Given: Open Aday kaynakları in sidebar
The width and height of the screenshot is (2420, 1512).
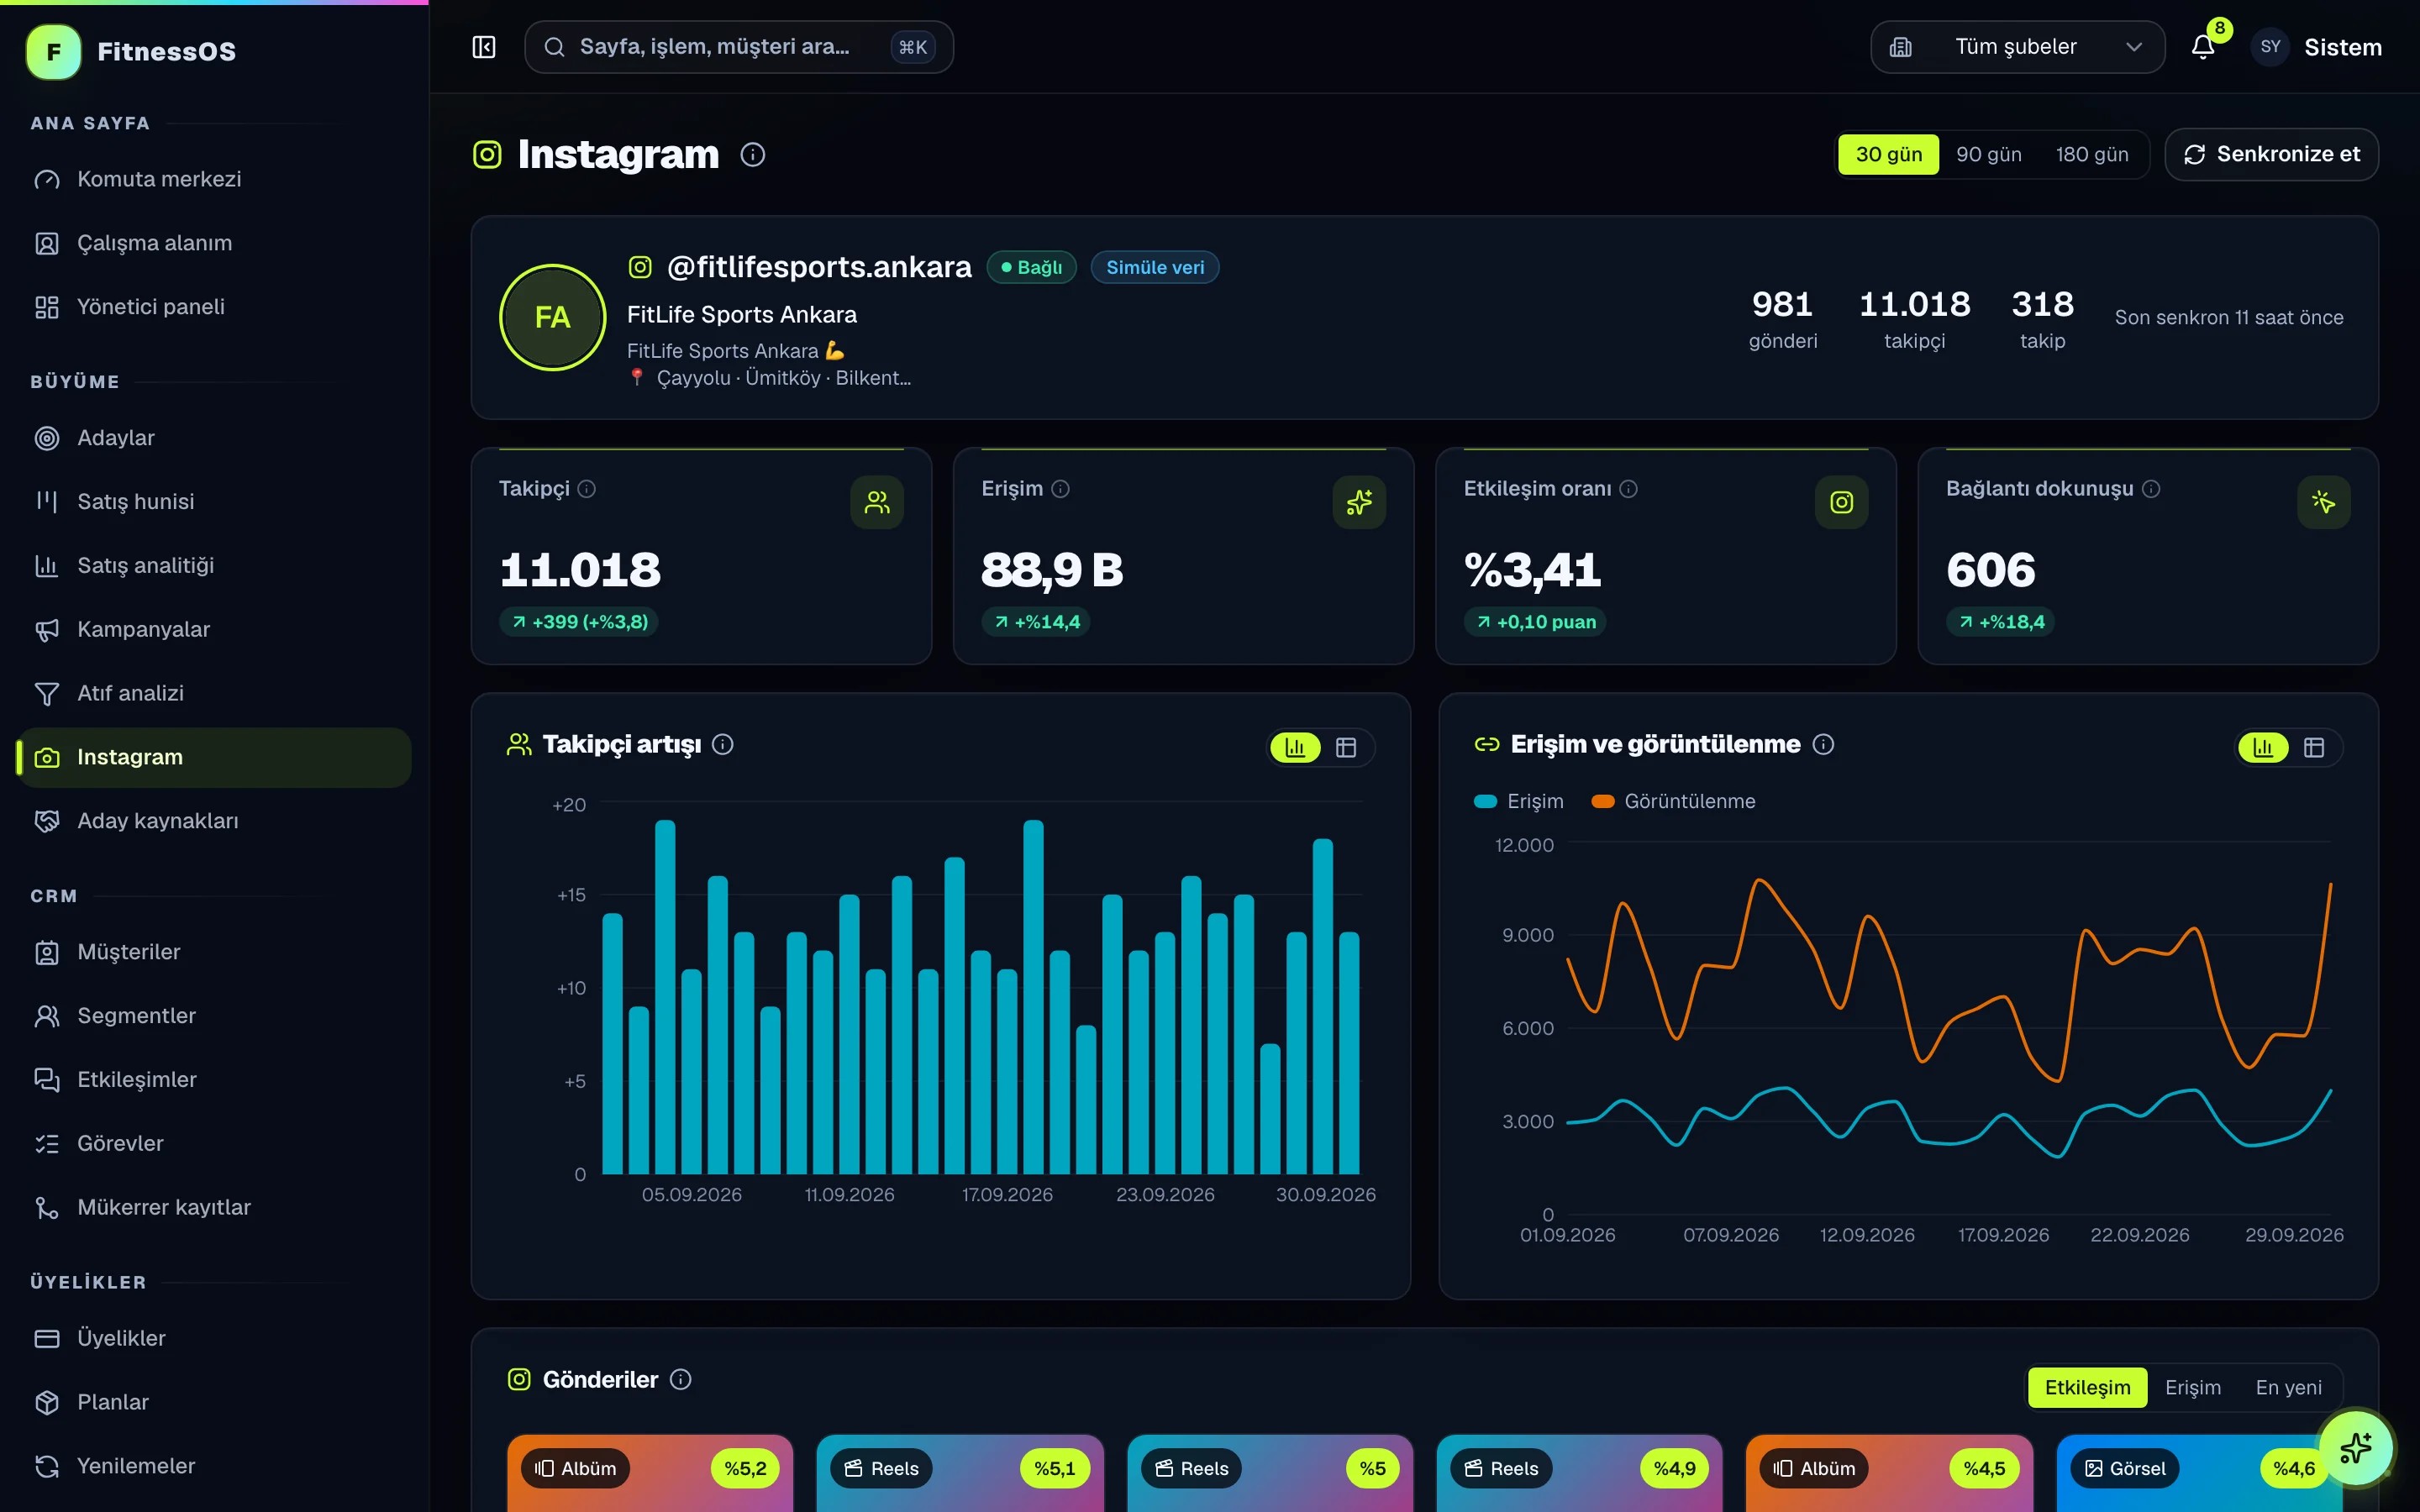Looking at the screenshot, I should coord(214,821).
